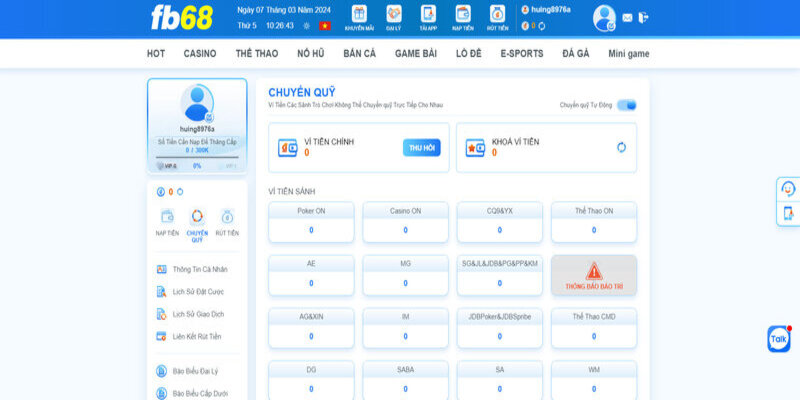Open the Talk chat icon

pyautogui.click(x=779, y=339)
